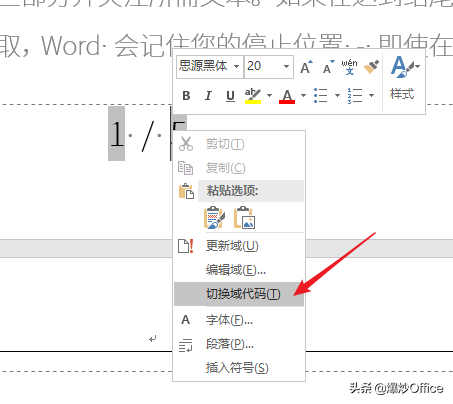This screenshot has width=453, height=404.
Task: Paste as Picture icon option
Action: [244, 218]
